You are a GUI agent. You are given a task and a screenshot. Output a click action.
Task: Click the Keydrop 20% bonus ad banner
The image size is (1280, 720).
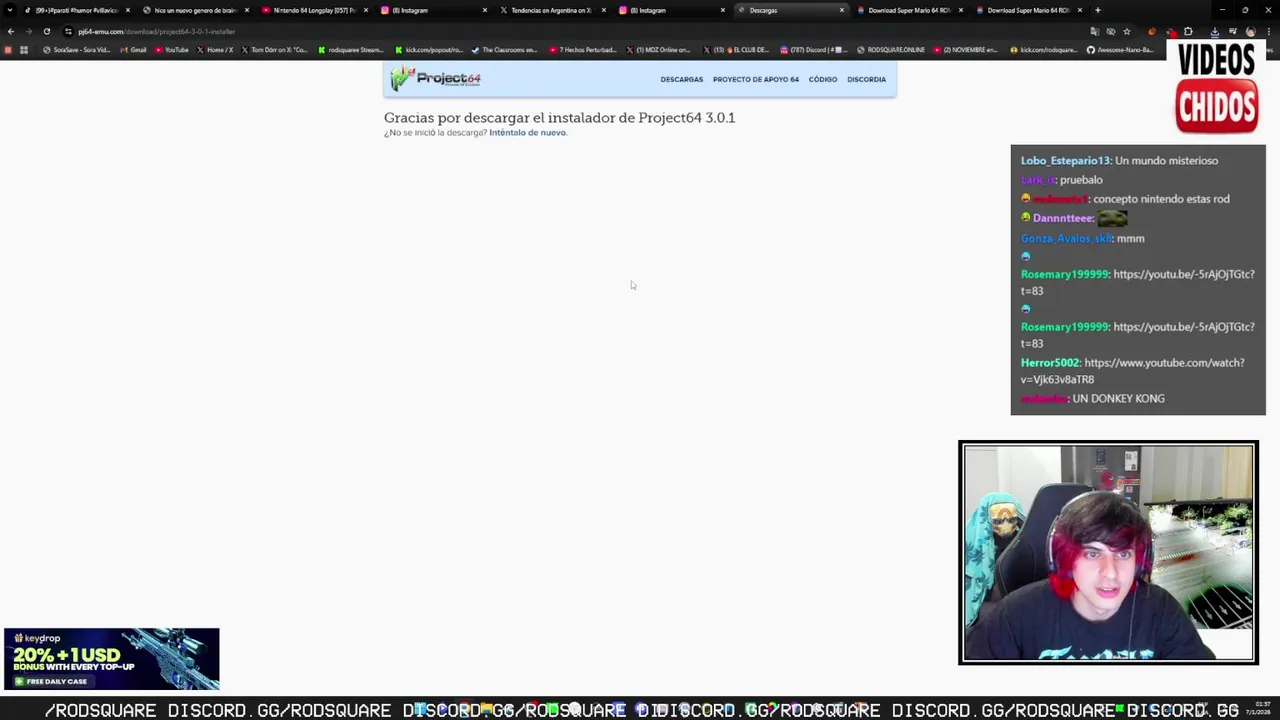click(x=112, y=659)
